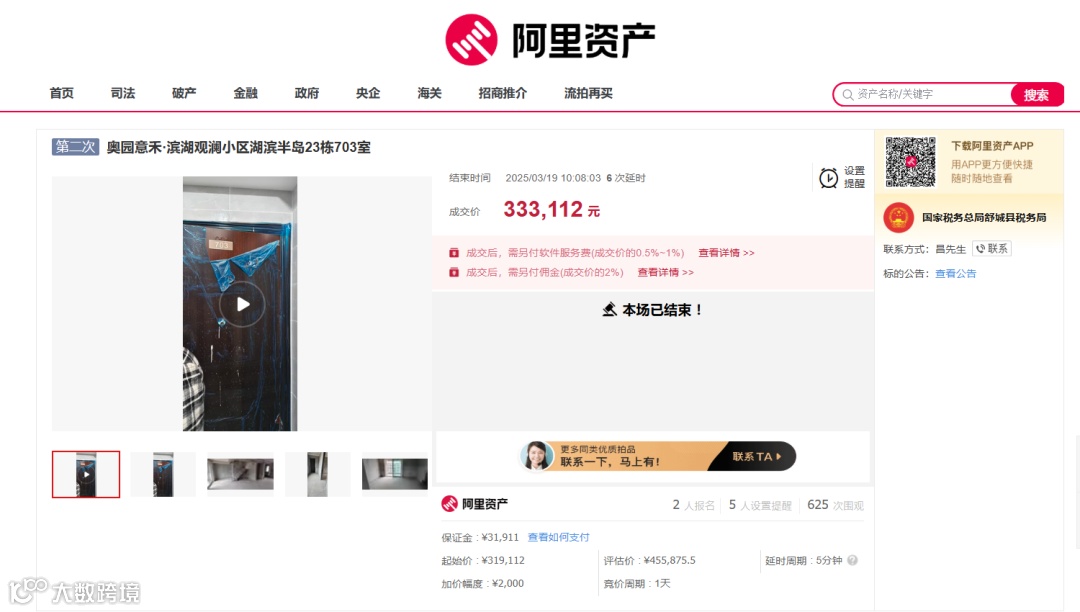Play the main property video
The width and height of the screenshot is (1080, 612).
pyautogui.click(x=242, y=304)
